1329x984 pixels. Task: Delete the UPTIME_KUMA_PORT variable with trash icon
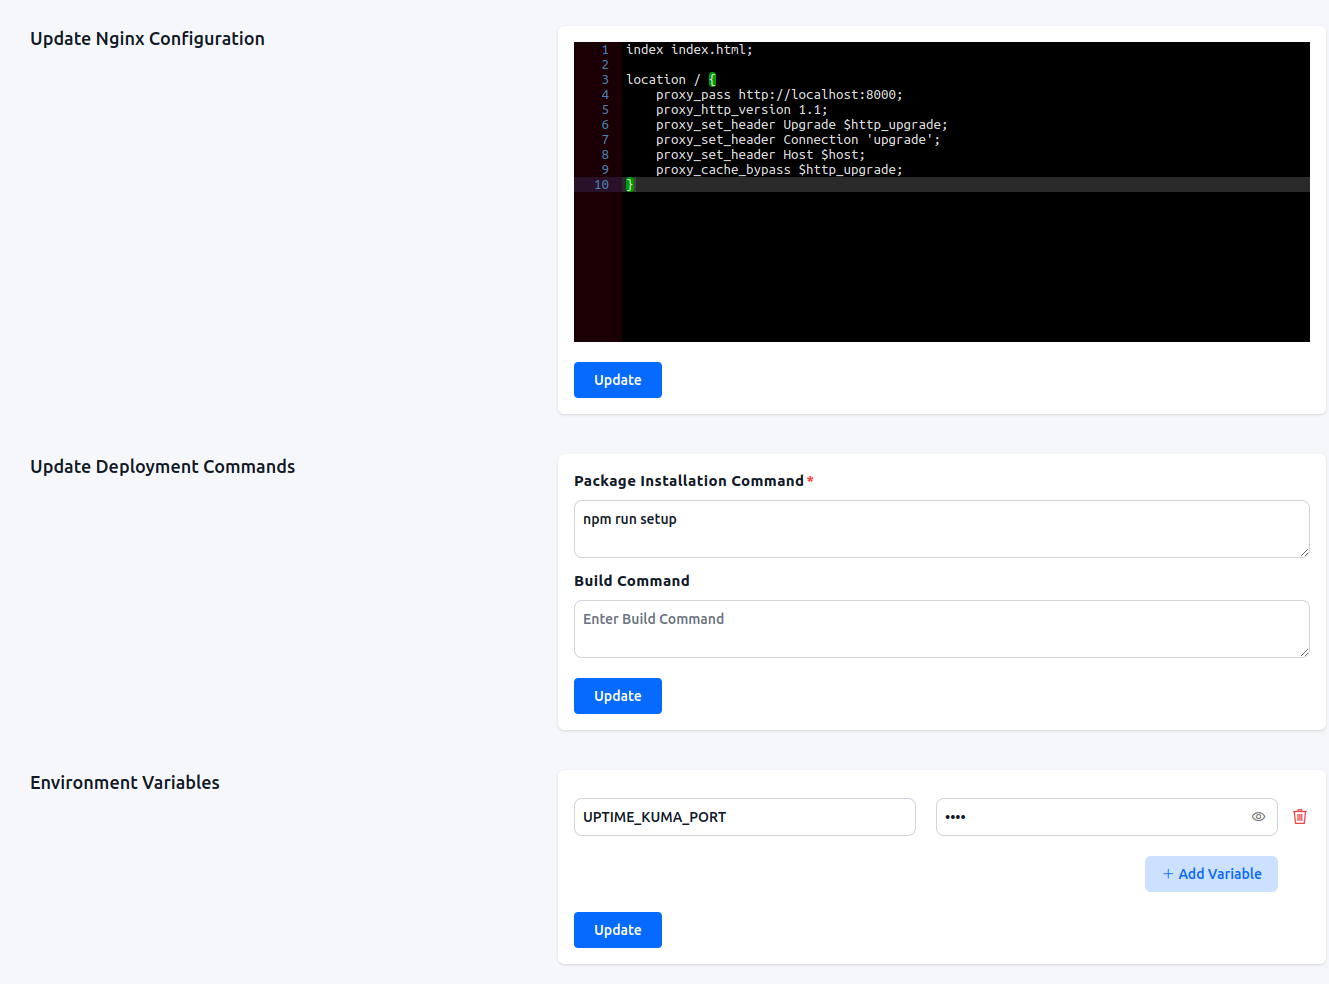coord(1300,817)
